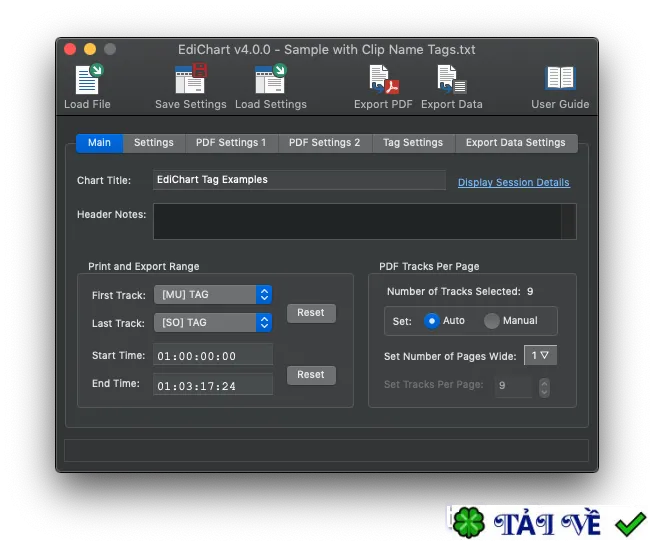Image resolution: width=654 pixels, height=546 pixels.
Task: Minimize window with the yellow button
Action: click(90, 50)
